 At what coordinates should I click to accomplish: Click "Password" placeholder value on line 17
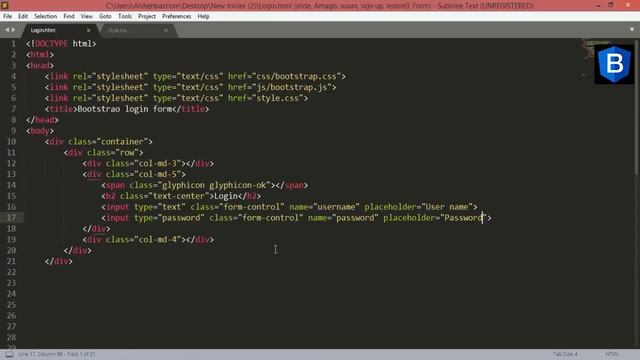463,218
